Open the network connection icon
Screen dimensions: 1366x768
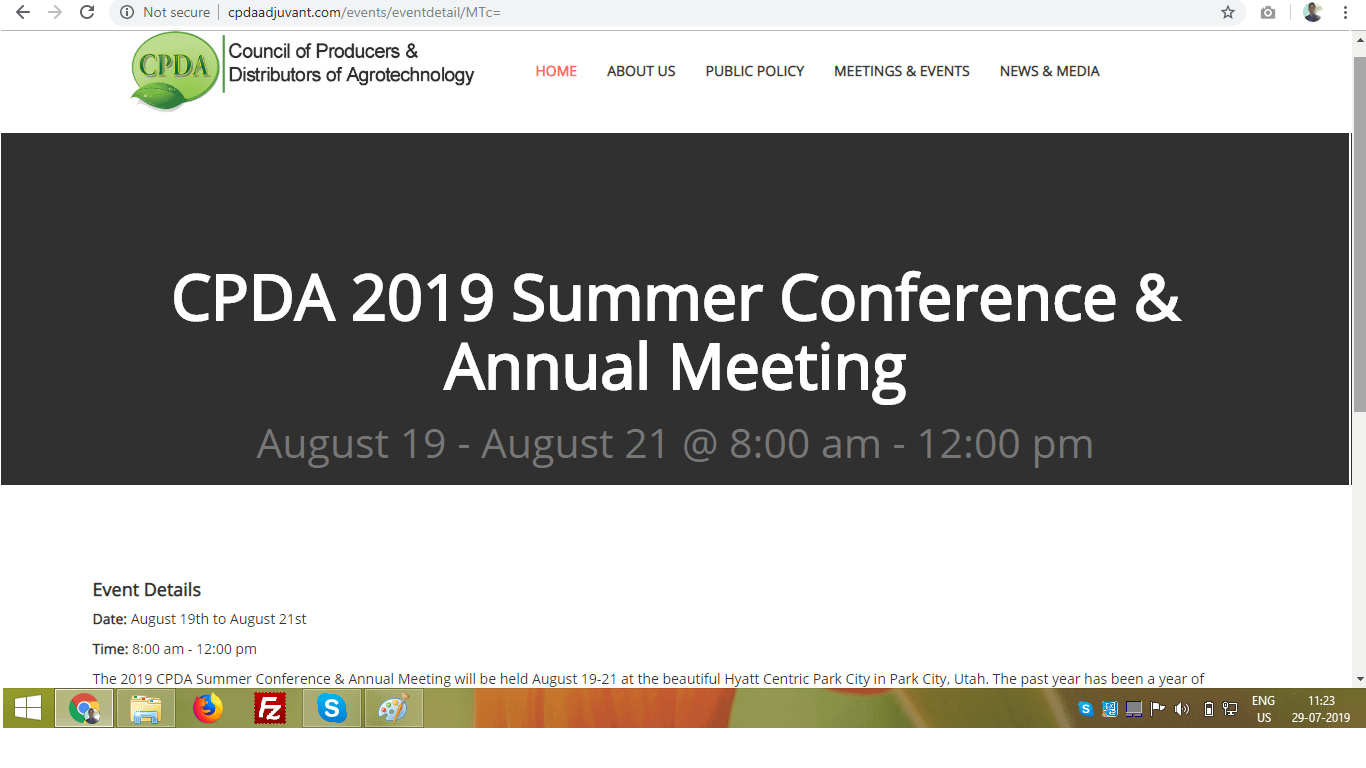pyautogui.click(x=1229, y=709)
